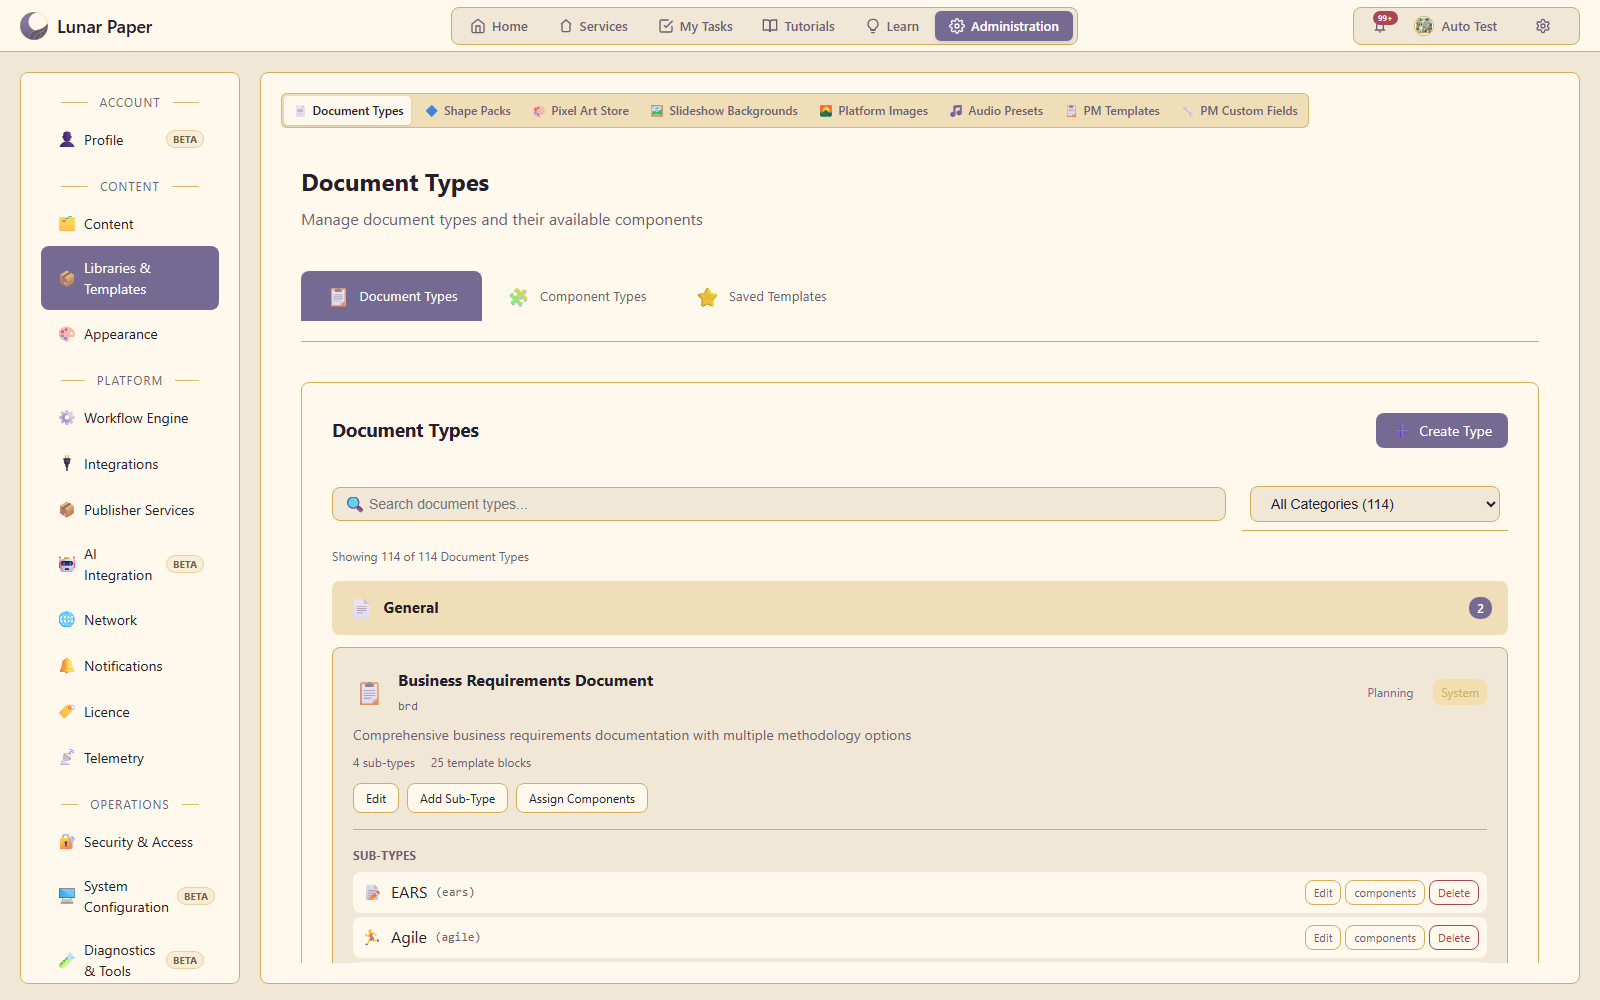Select the Slideshow Backgrounds tab
The height and width of the screenshot is (1000, 1600).
[724, 111]
